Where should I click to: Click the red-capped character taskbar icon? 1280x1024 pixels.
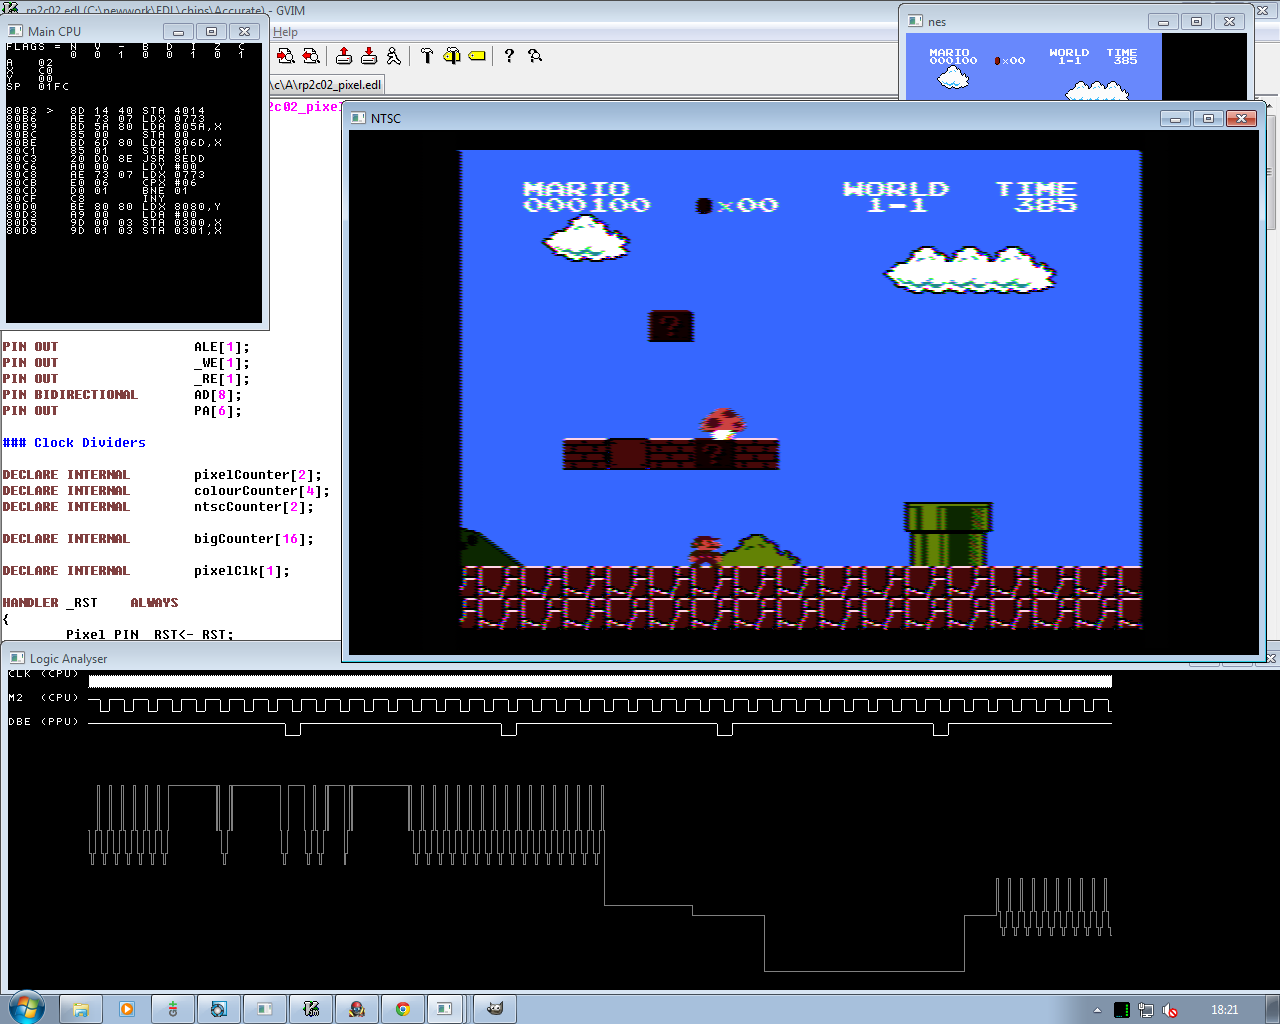click(357, 1009)
